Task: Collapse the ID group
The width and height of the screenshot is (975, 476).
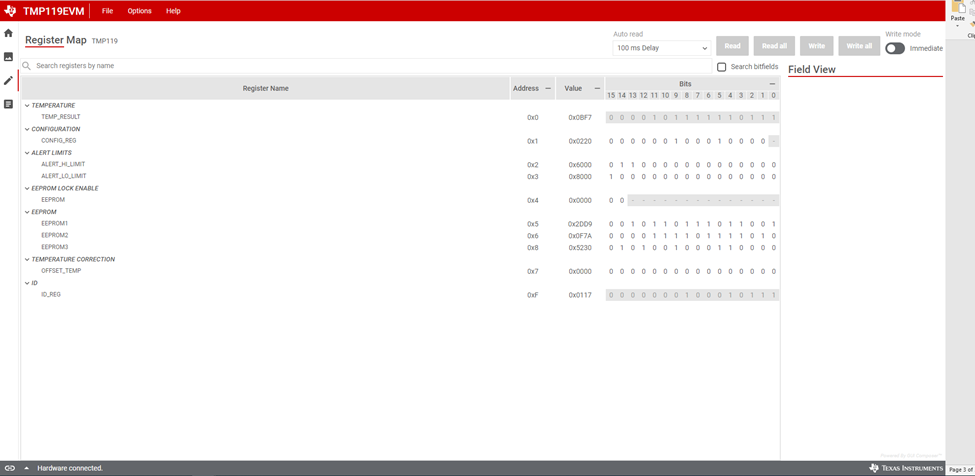Action: (x=27, y=283)
